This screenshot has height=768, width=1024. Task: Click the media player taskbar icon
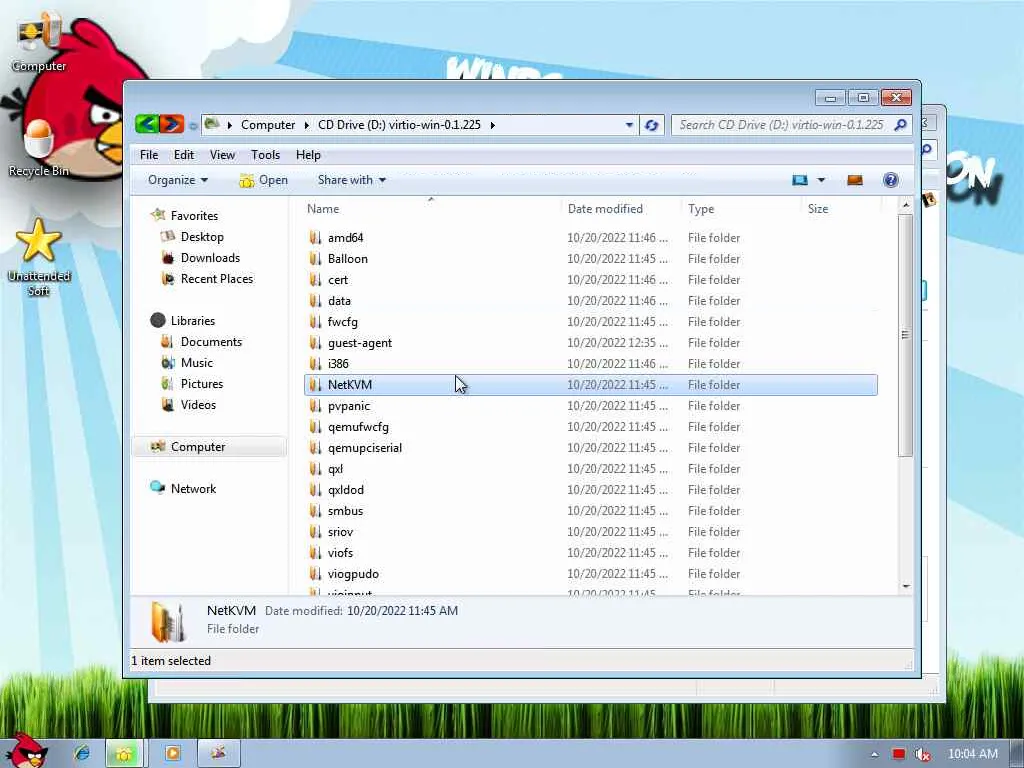coord(173,754)
